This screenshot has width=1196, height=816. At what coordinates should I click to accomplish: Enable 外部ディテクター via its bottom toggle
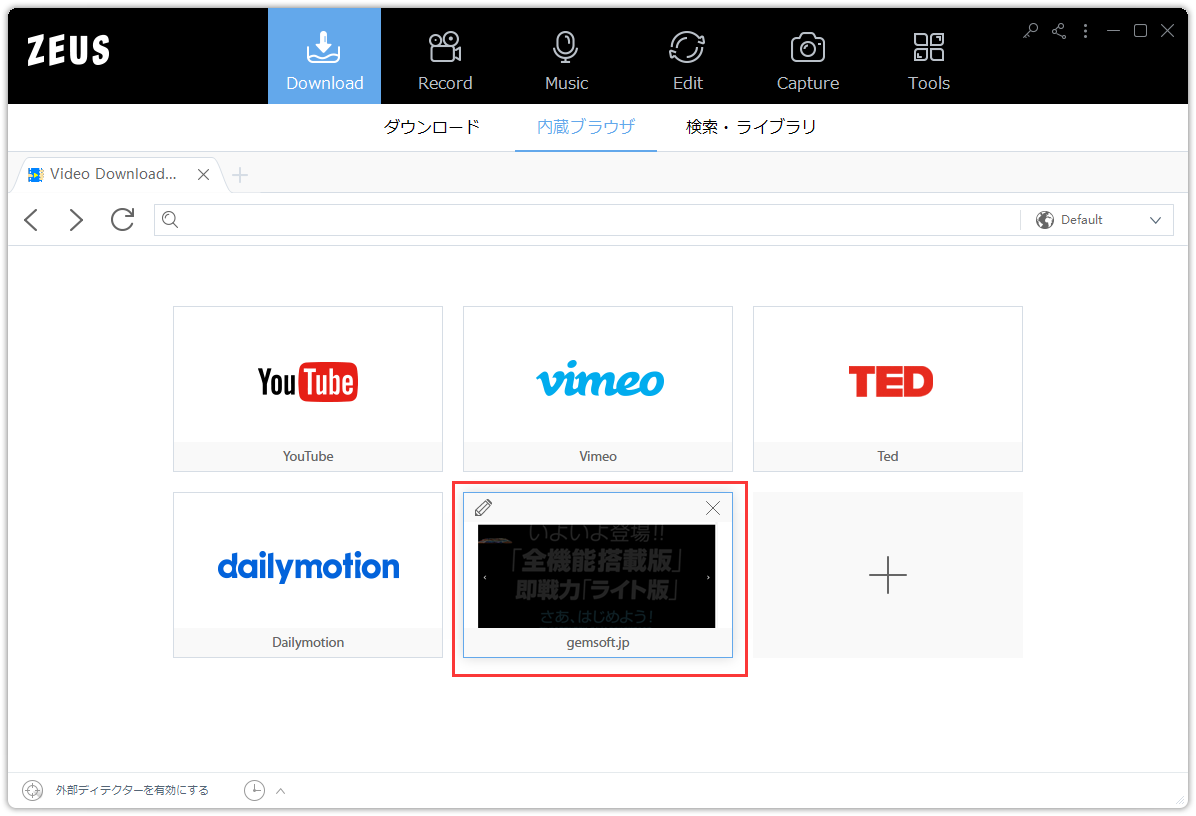pyautogui.click(x=31, y=789)
